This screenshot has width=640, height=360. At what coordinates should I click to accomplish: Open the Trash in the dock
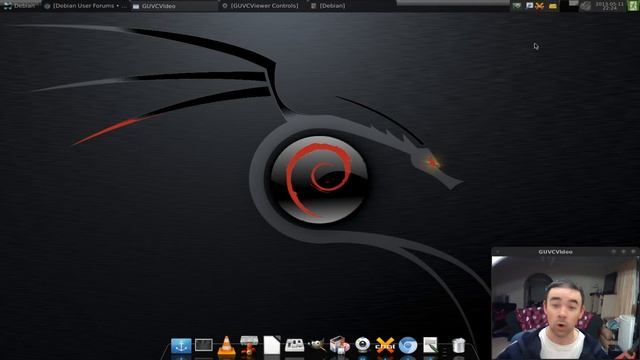click(458, 345)
